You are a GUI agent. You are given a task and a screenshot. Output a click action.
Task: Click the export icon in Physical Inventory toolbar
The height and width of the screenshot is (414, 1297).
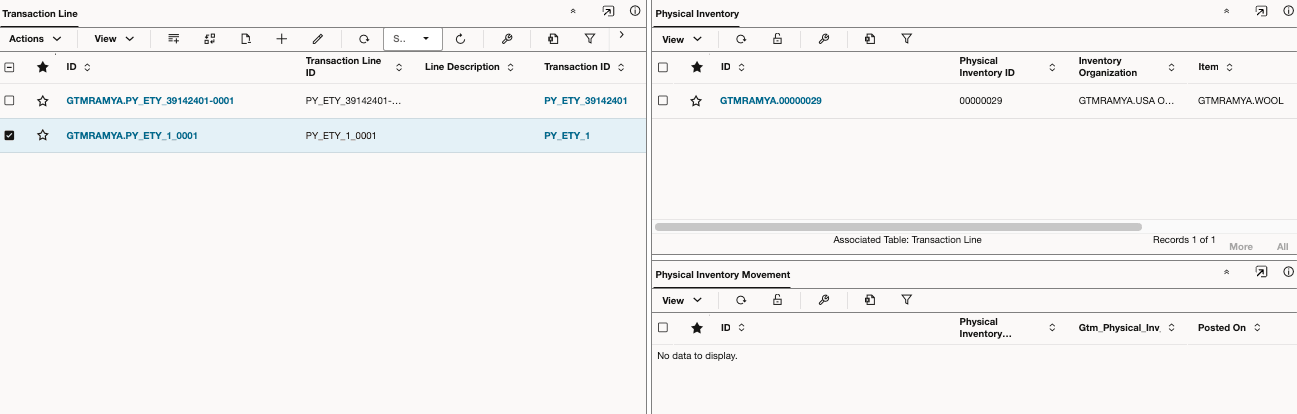(x=870, y=39)
